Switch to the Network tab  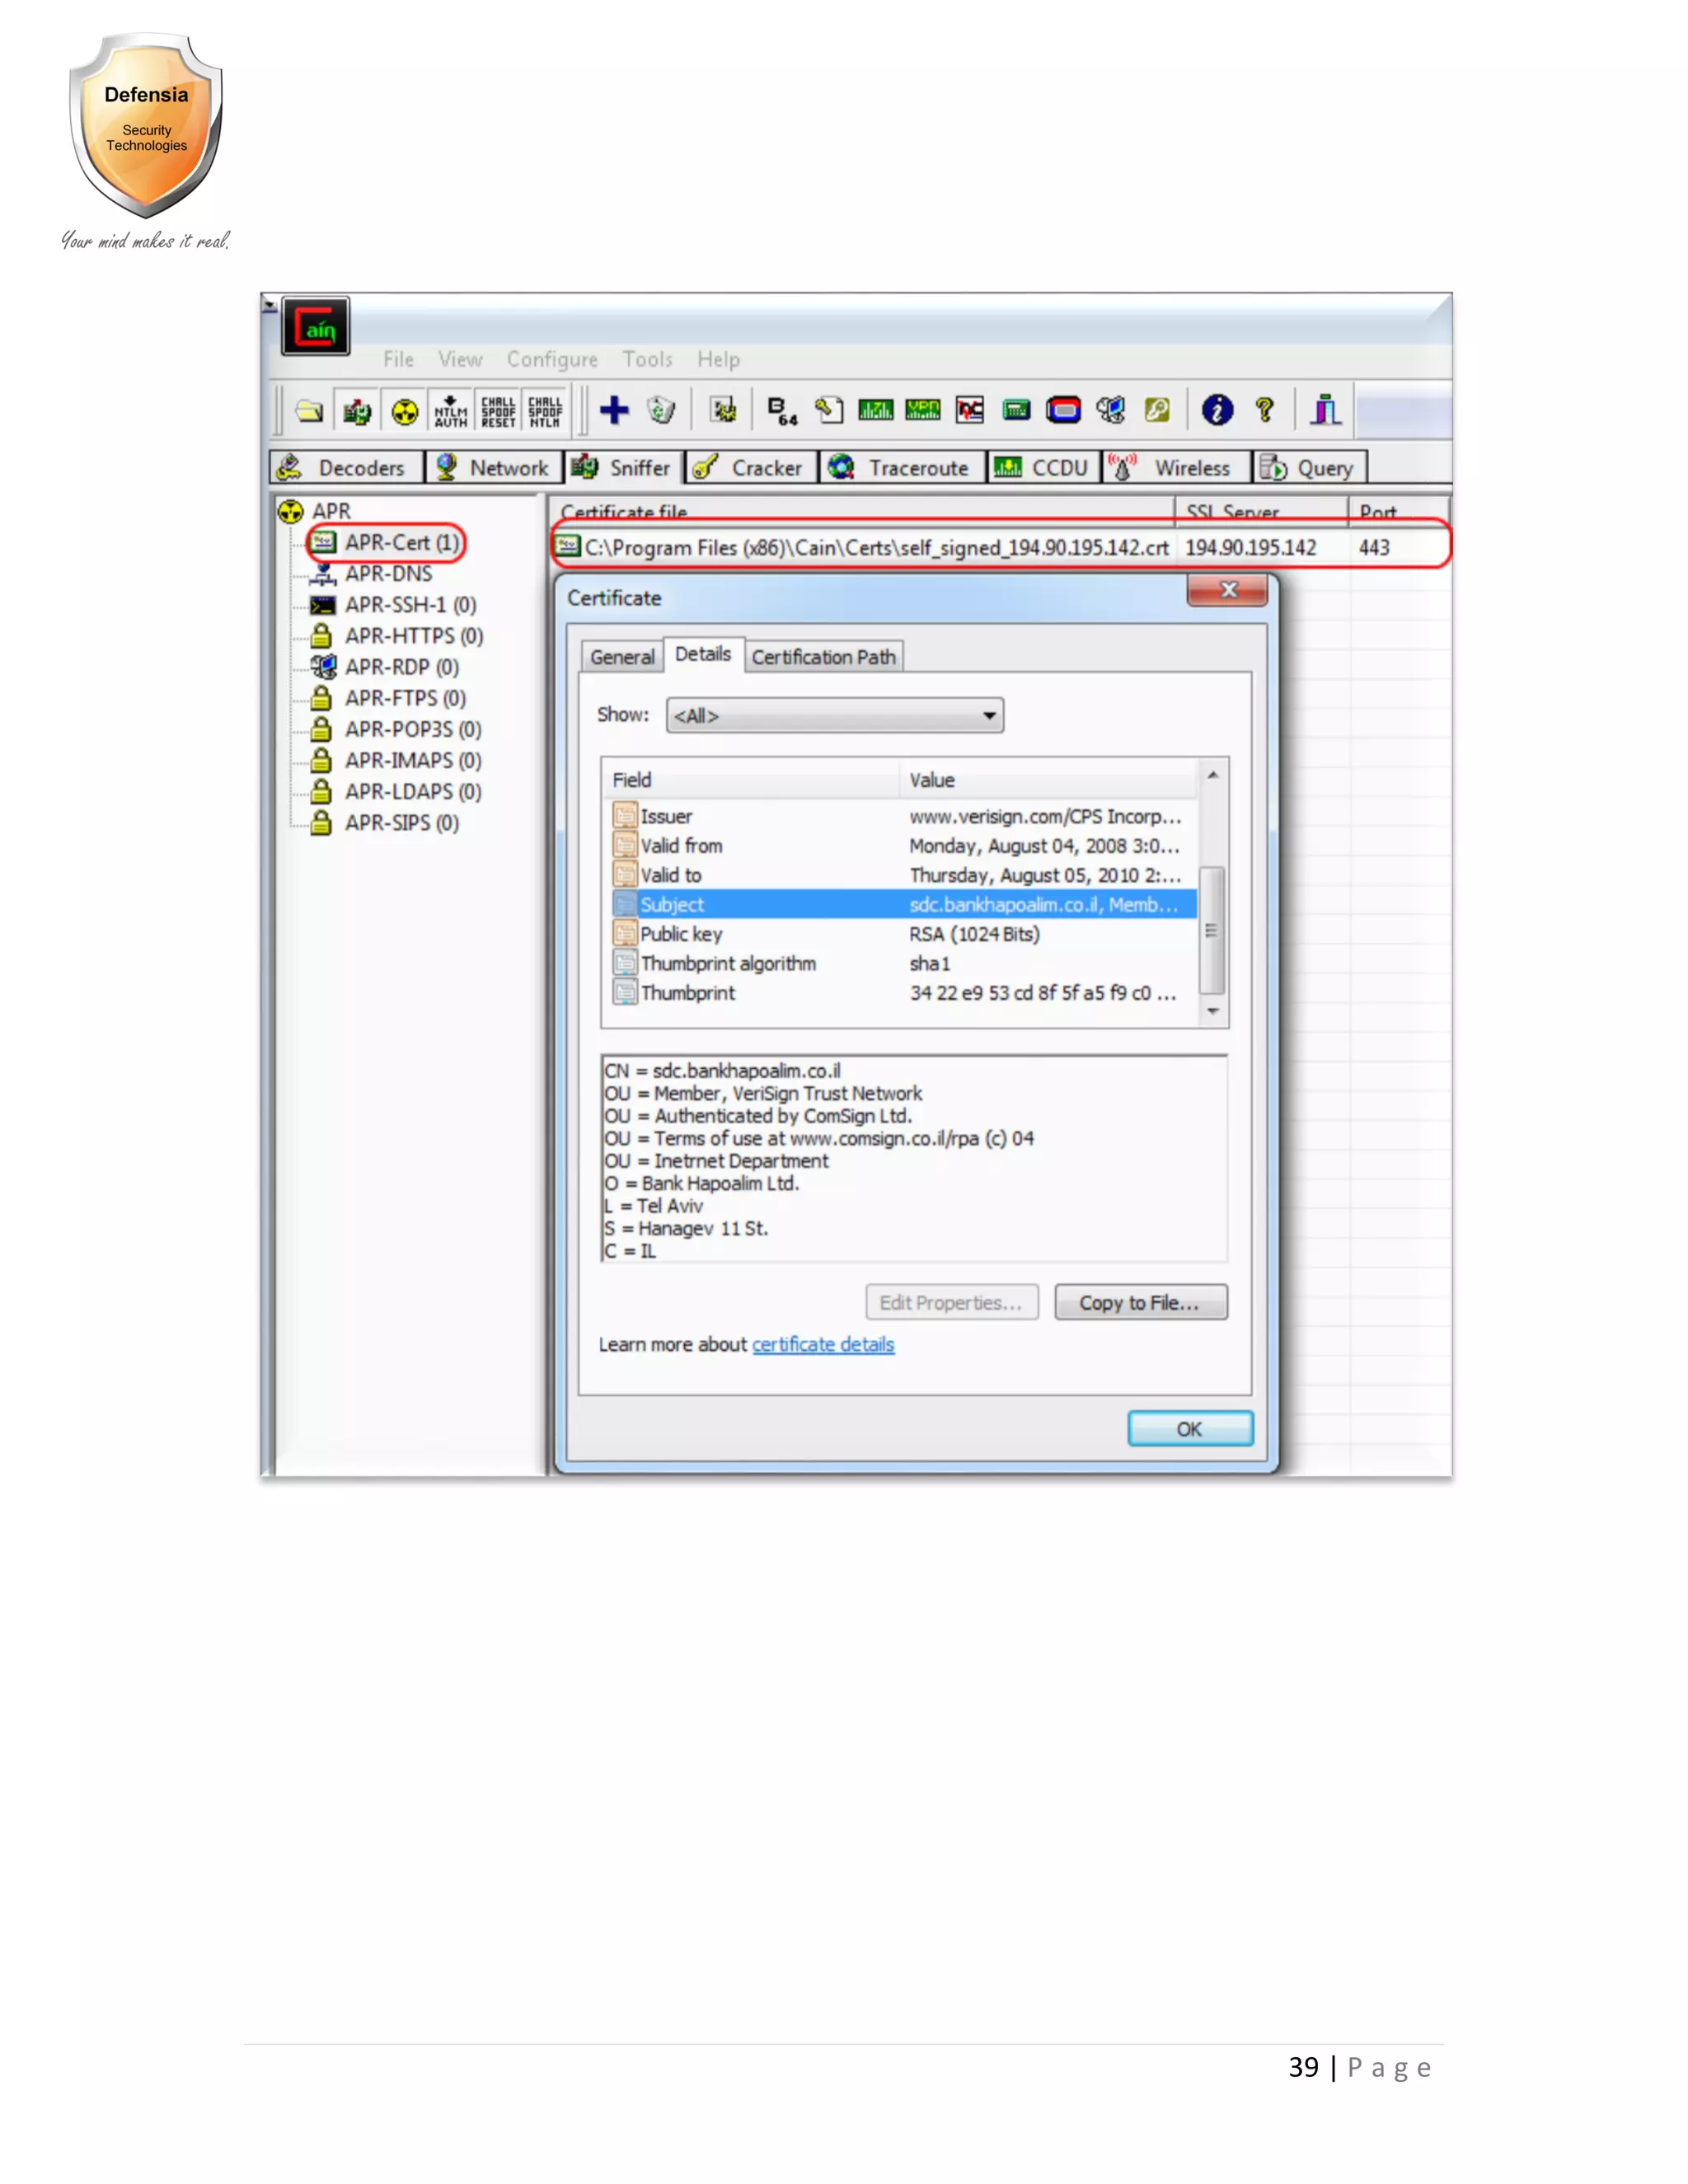[x=494, y=467]
